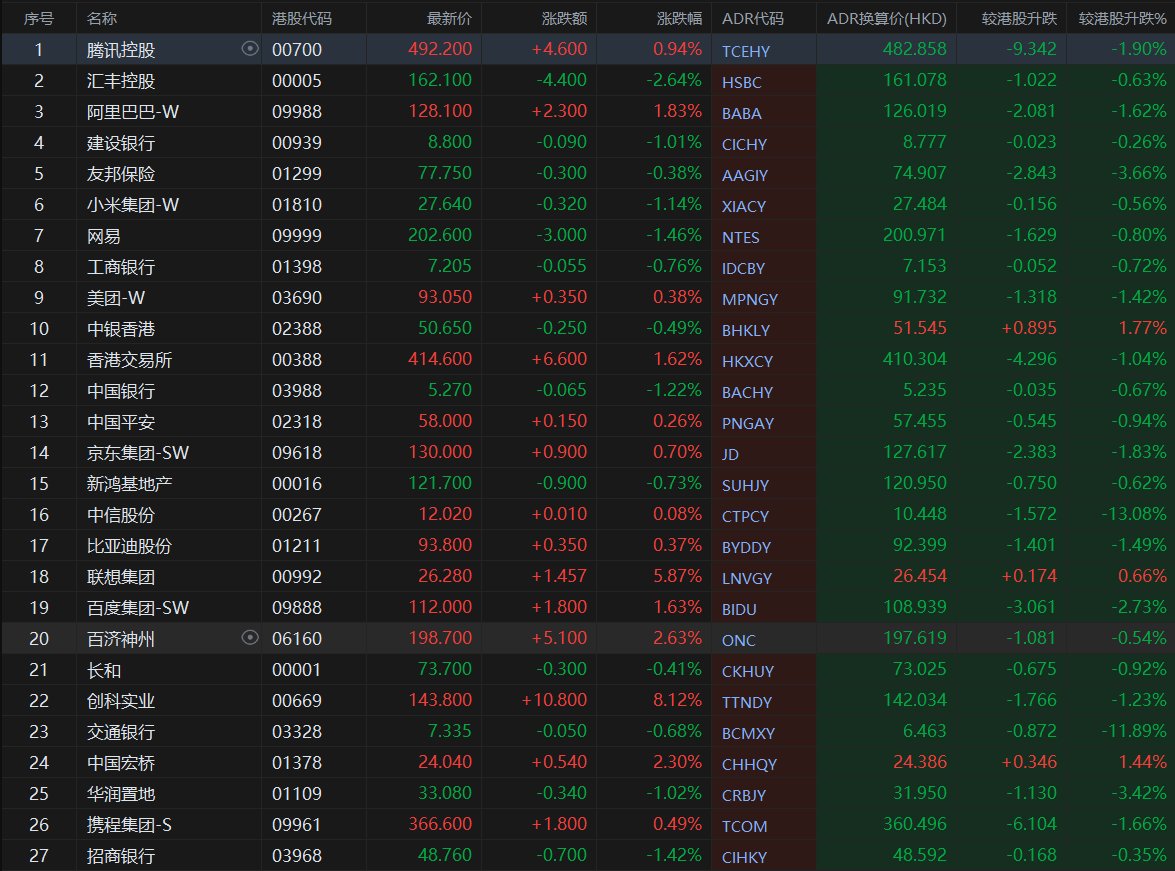The image size is (1175, 871).
Task: Open the MPNGY ADR code link
Action: [749, 299]
